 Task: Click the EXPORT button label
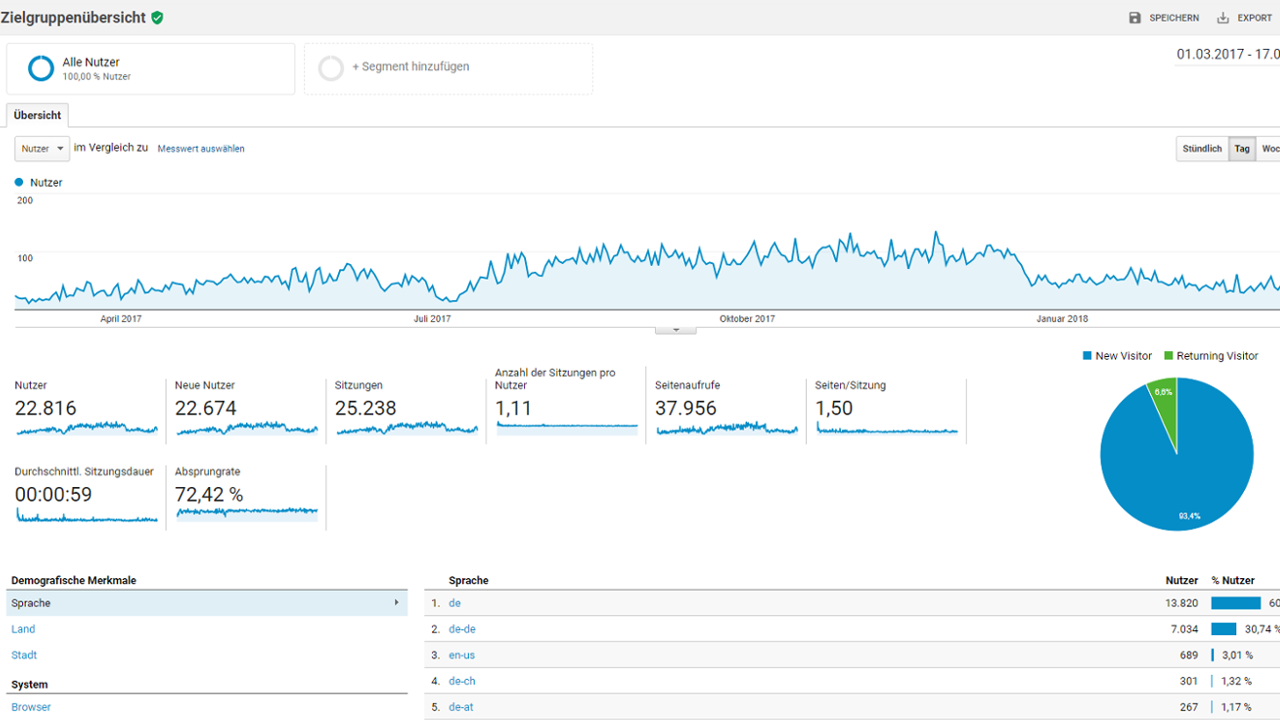pyautogui.click(x=1255, y=18)
